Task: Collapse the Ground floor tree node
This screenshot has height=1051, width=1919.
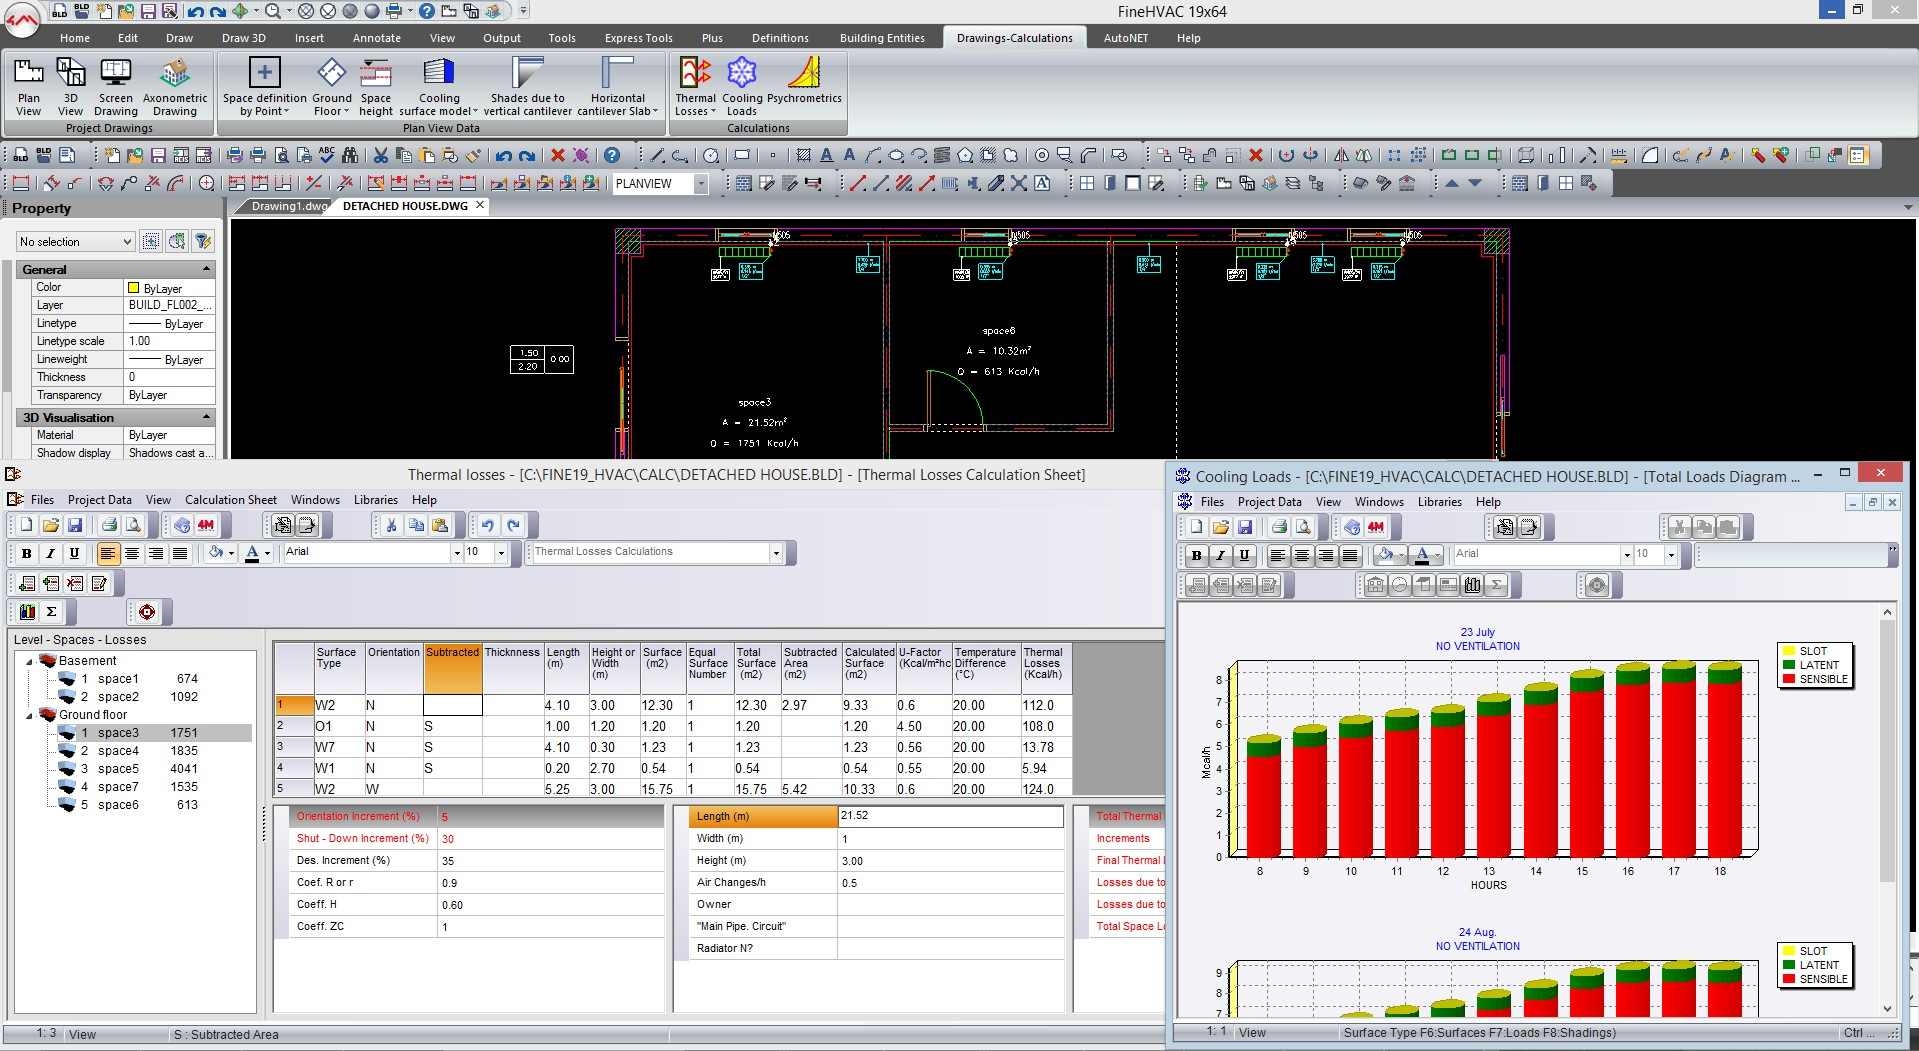Action: 30,715
